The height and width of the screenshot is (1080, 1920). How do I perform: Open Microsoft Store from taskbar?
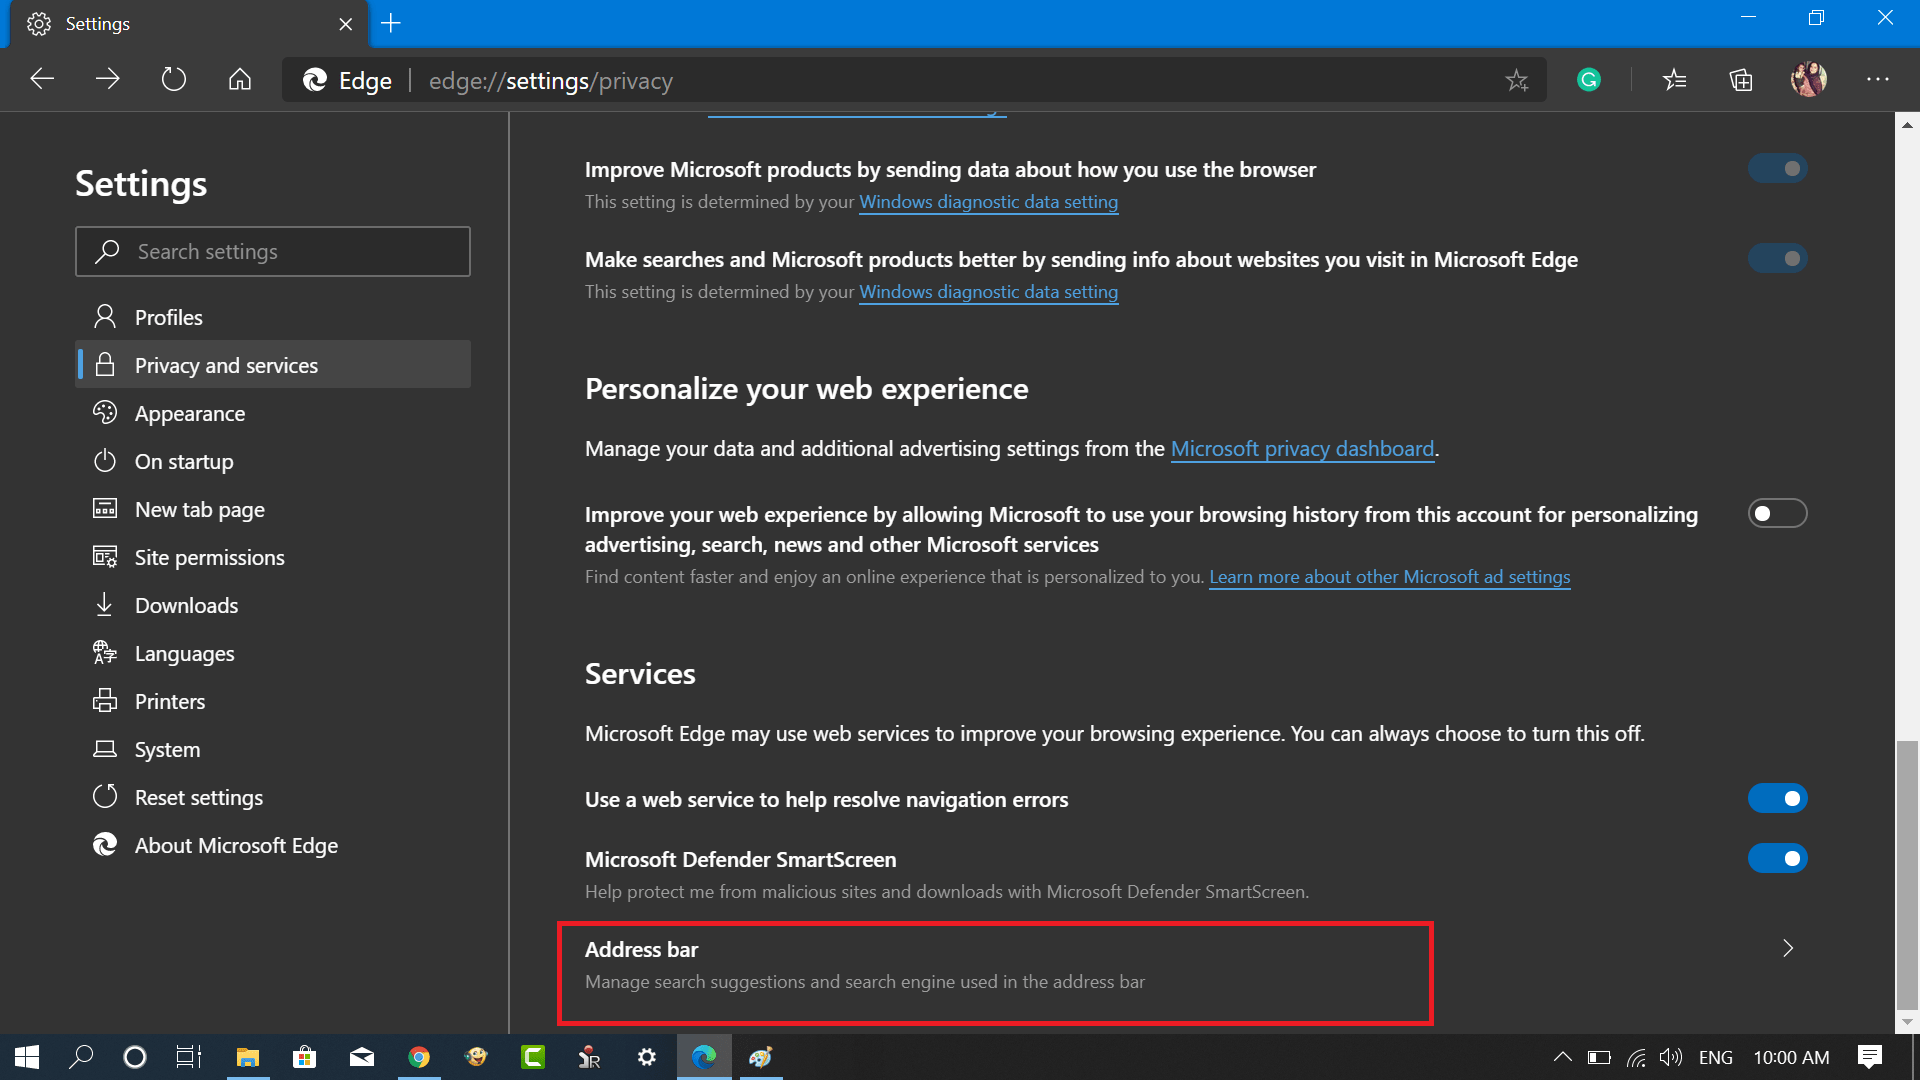(304, 1057)
